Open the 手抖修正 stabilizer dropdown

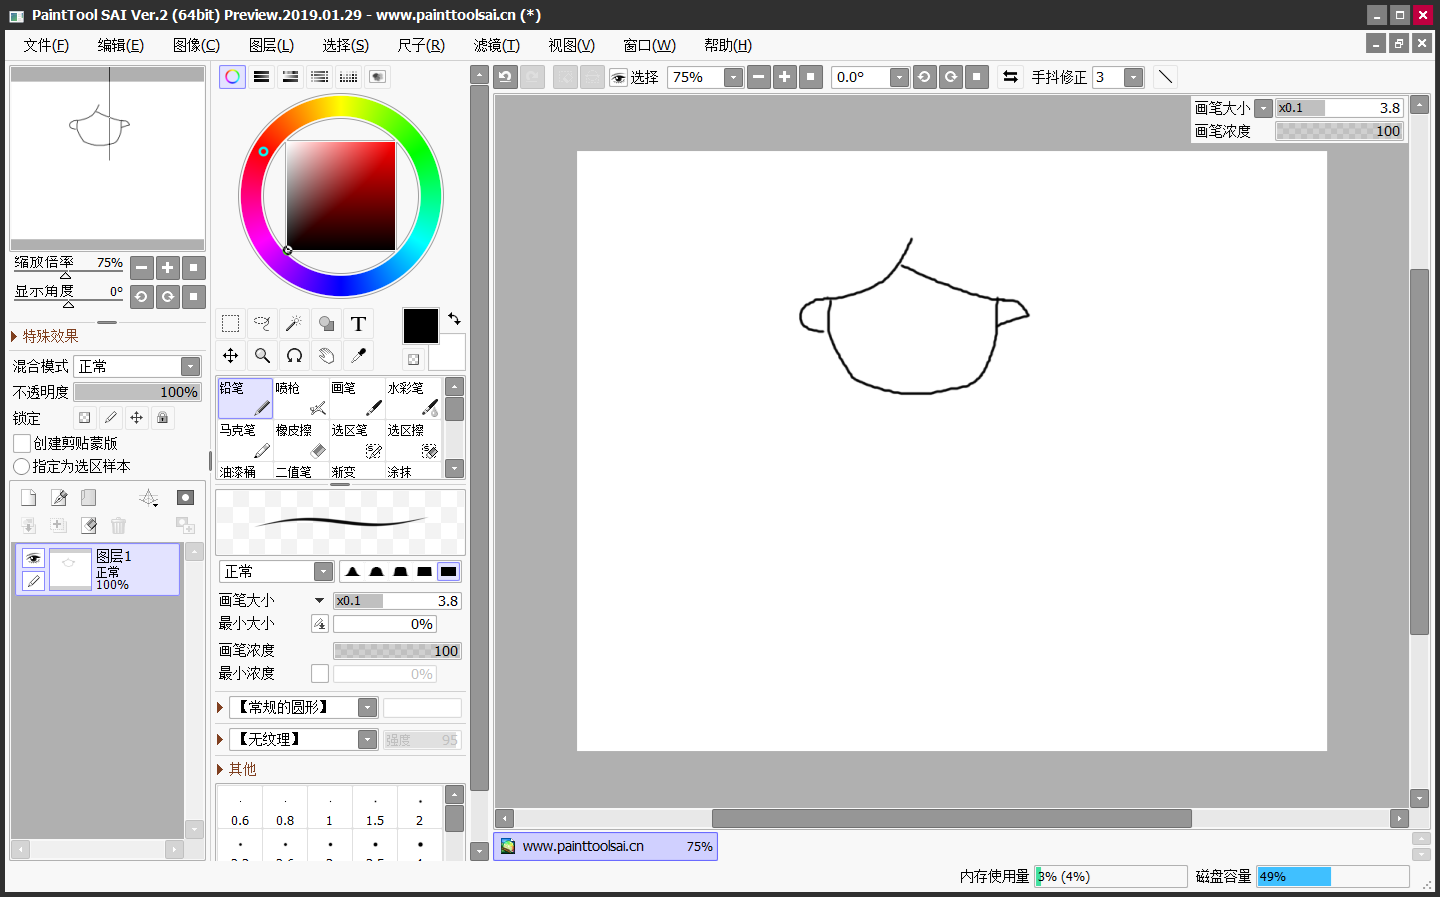coord(1133,77)
